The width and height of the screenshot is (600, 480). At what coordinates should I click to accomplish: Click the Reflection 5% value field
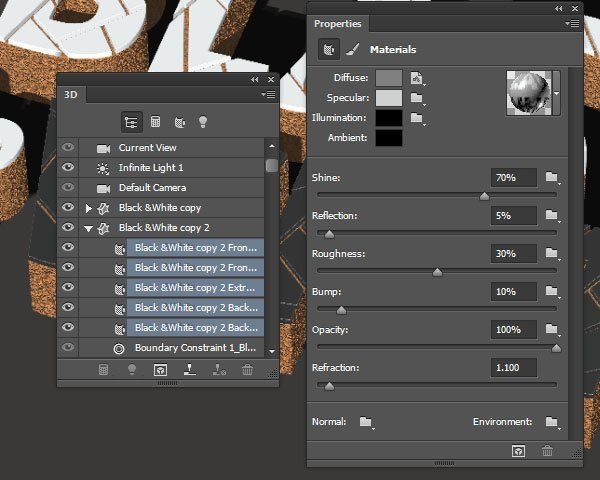coord(514,216)
